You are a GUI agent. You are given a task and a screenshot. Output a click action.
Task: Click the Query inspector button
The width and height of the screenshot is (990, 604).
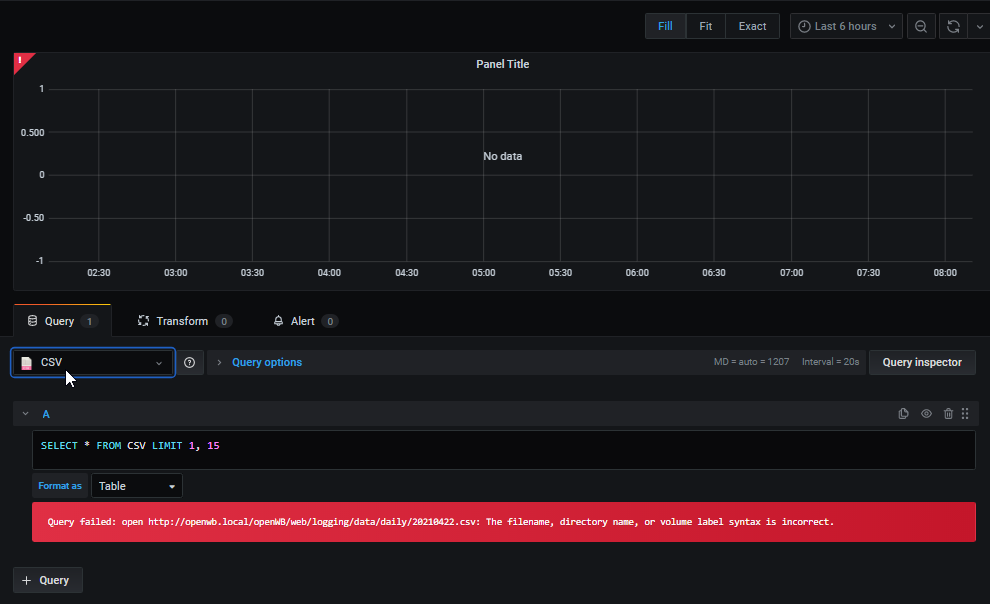coord(922,362)
